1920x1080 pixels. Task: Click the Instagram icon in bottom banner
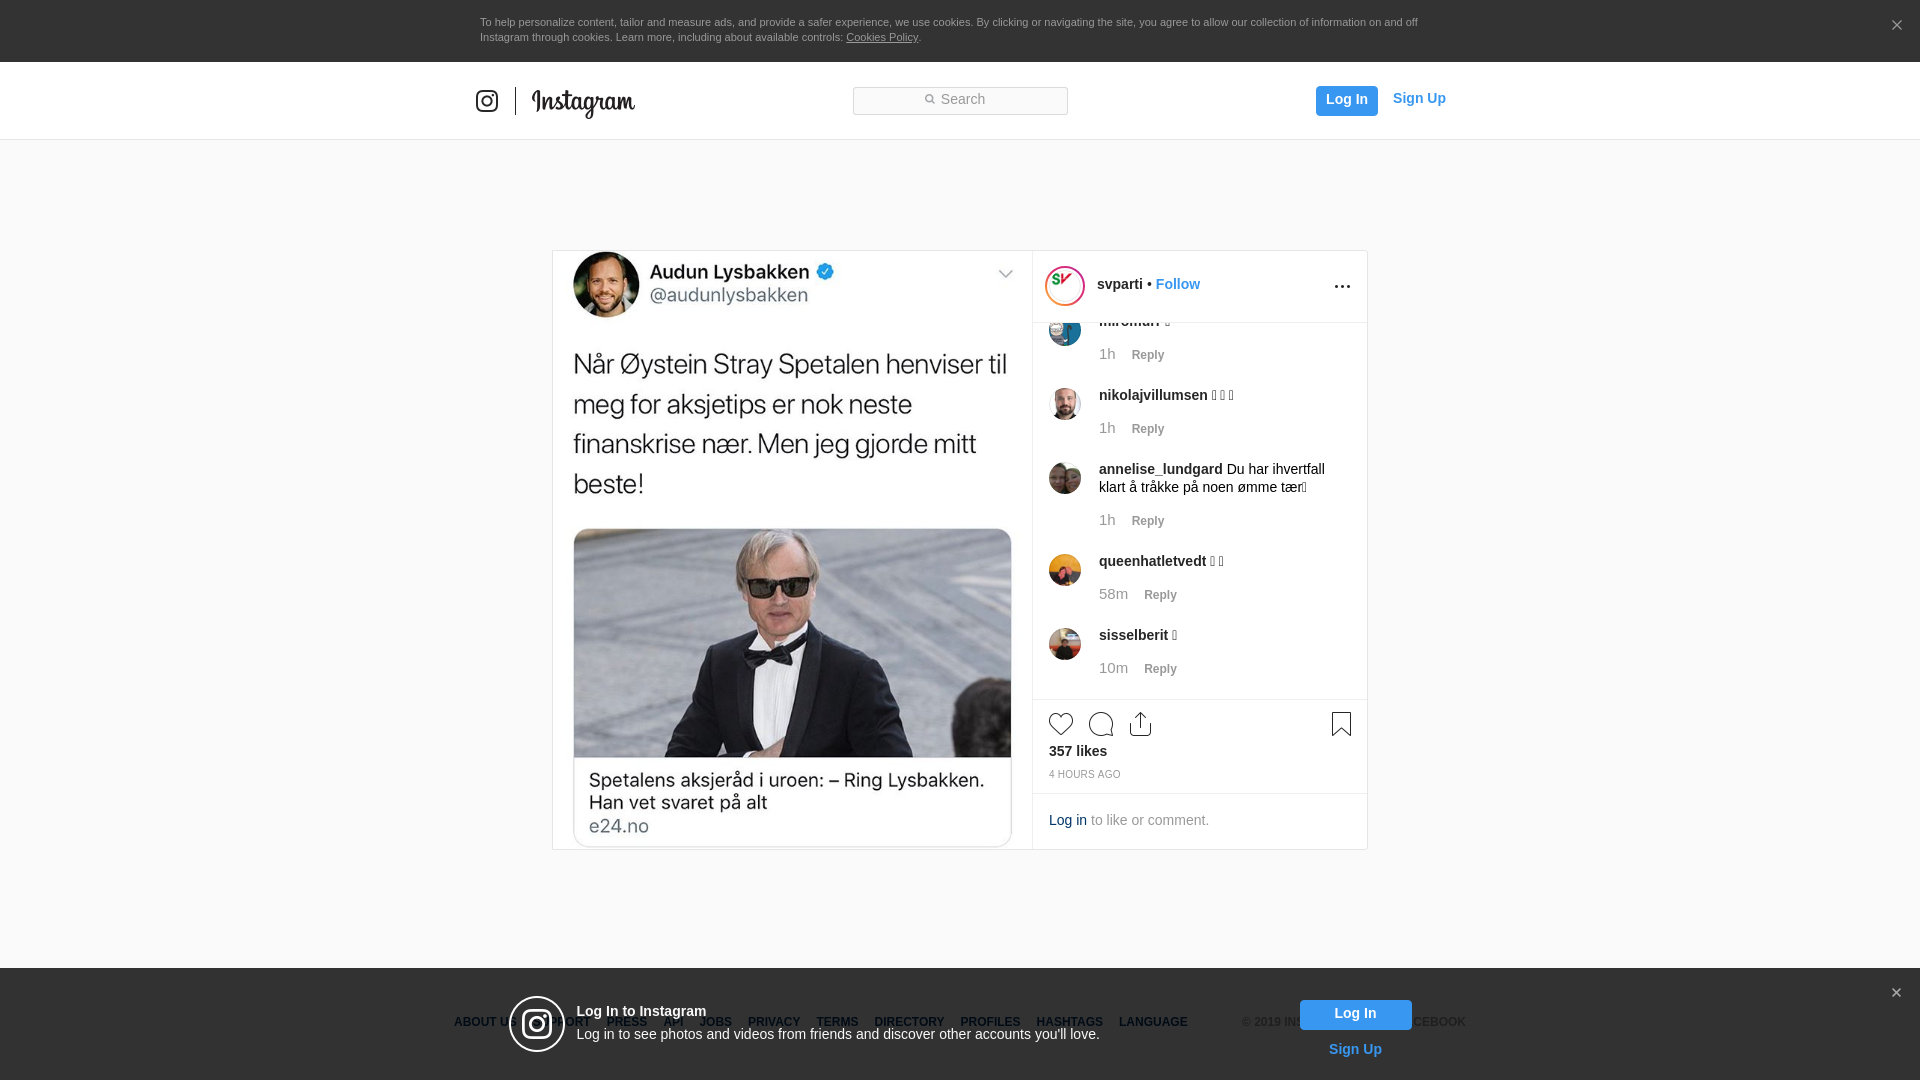click(537, 1024)
